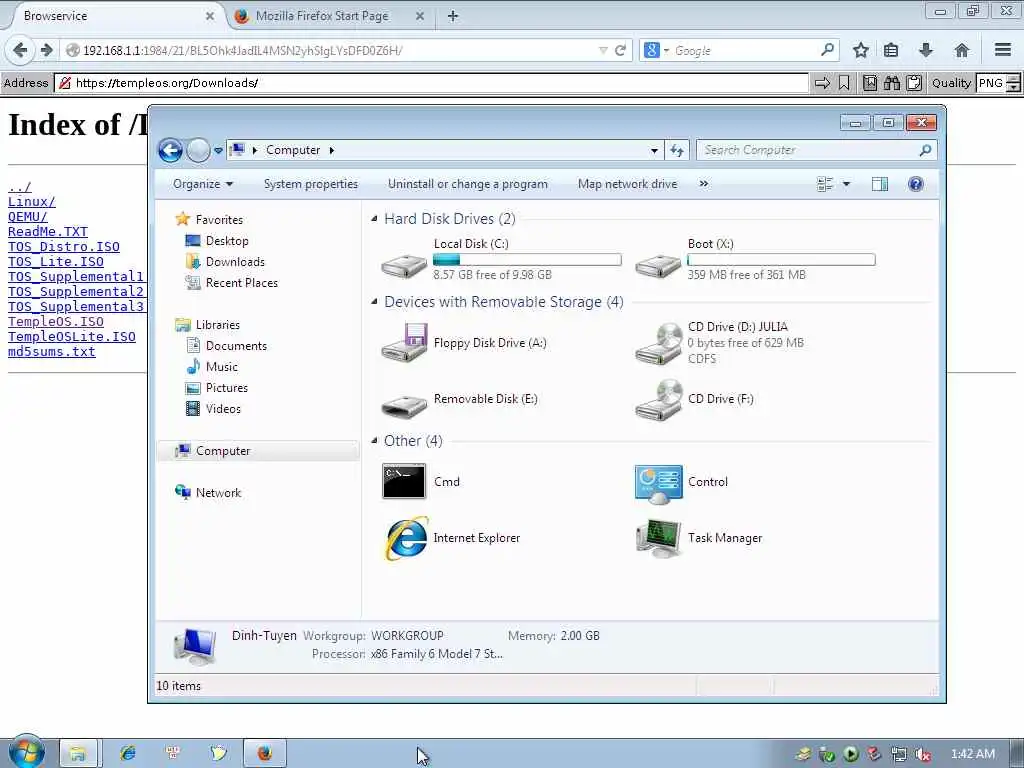Select the Boot (X:) drive
Screen dimensions: 1024x768
[755, 260]
